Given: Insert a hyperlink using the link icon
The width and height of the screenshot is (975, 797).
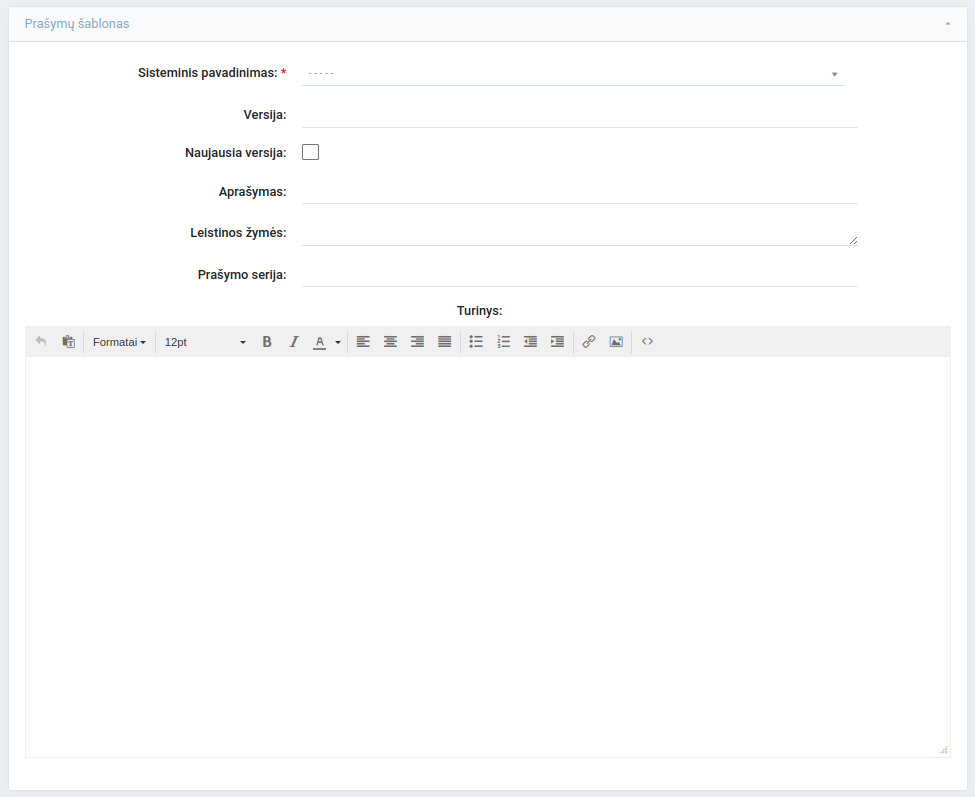Looking at the screenshot, I should (x=589, y=341).
